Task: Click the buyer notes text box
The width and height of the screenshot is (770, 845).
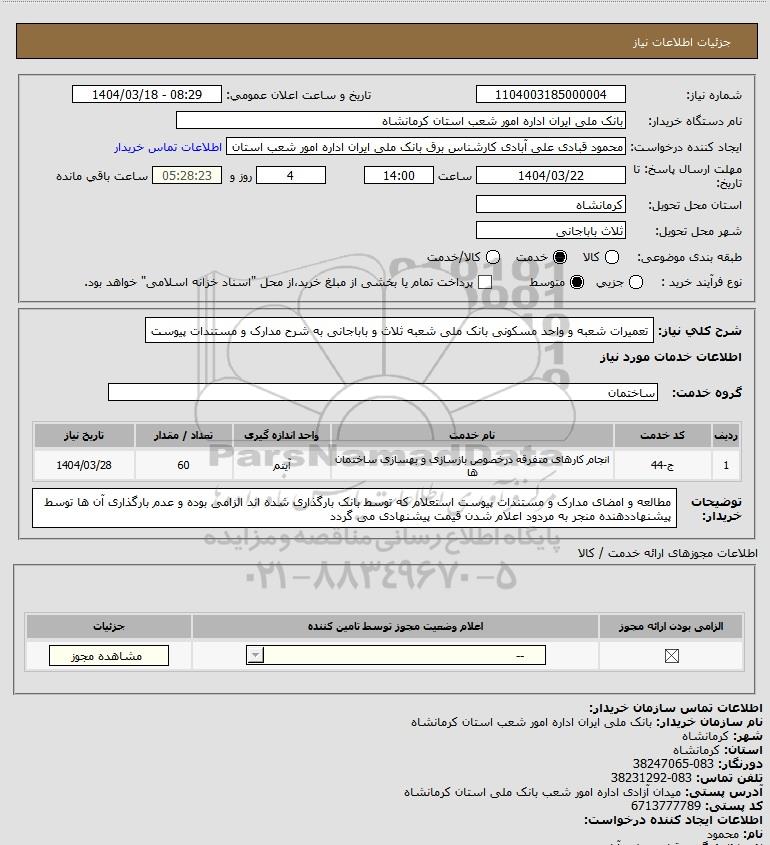Action: (x=355, y=508)
